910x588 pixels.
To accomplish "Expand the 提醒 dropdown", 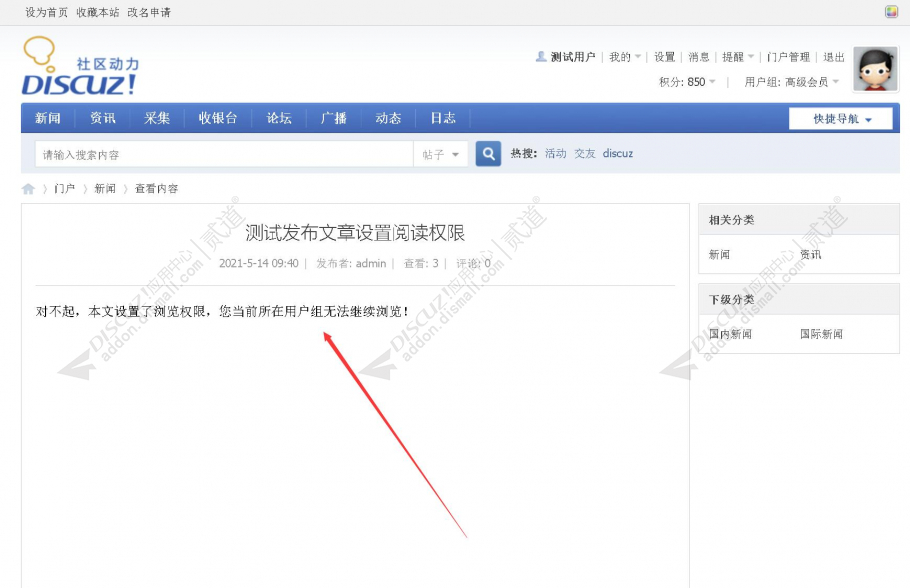I will pyautogui.click(x=738, y=57).
